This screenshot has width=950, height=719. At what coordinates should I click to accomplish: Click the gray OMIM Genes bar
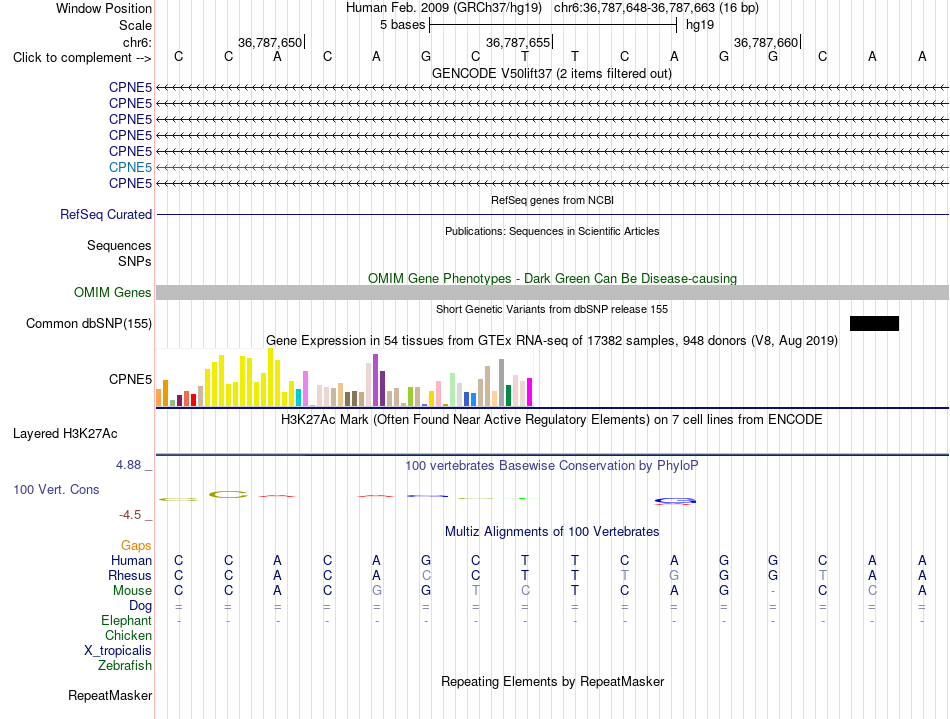tap(552, 293)
